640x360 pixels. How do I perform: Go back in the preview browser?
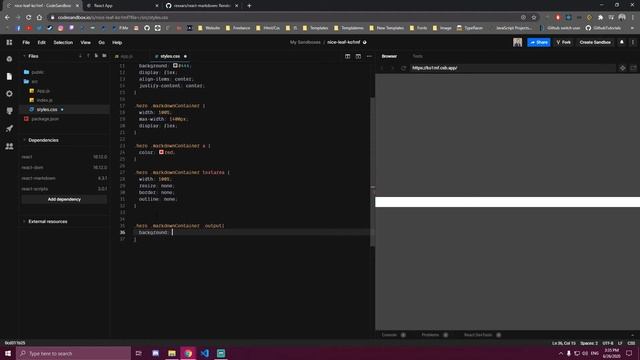click(x=382, y=68)
